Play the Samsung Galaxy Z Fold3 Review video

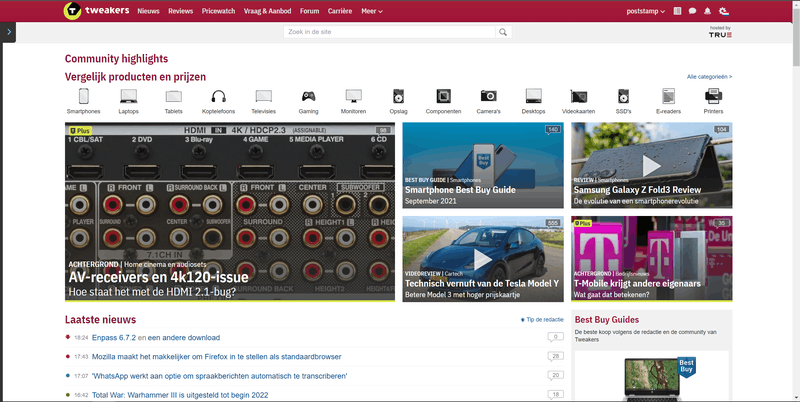pyautogui.click(x=652, y=165)
